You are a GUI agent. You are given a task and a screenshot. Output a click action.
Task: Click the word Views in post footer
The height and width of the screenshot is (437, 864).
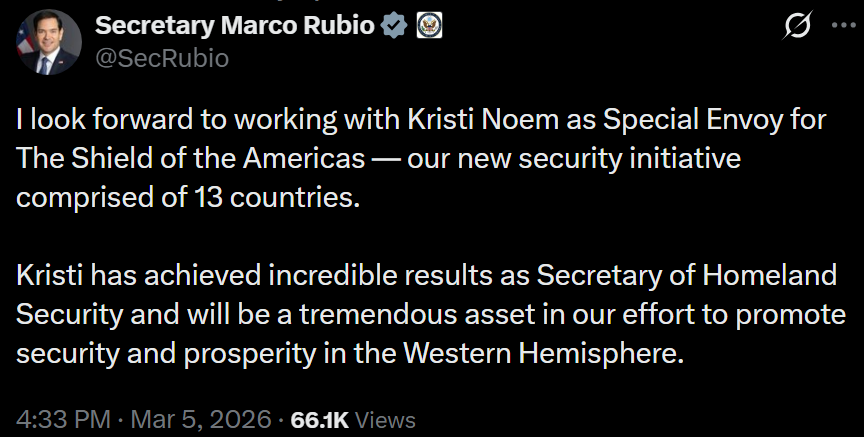click(385, 420)
